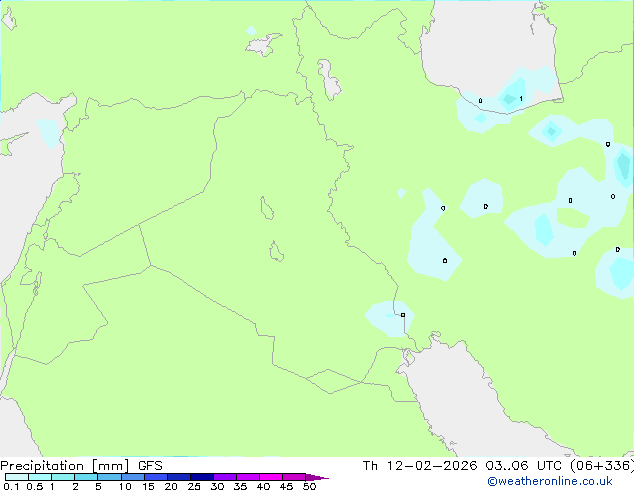Click the 'Precipitation [mm]' title text
Viewport: 634px width, 490px height.
[65, 466]
